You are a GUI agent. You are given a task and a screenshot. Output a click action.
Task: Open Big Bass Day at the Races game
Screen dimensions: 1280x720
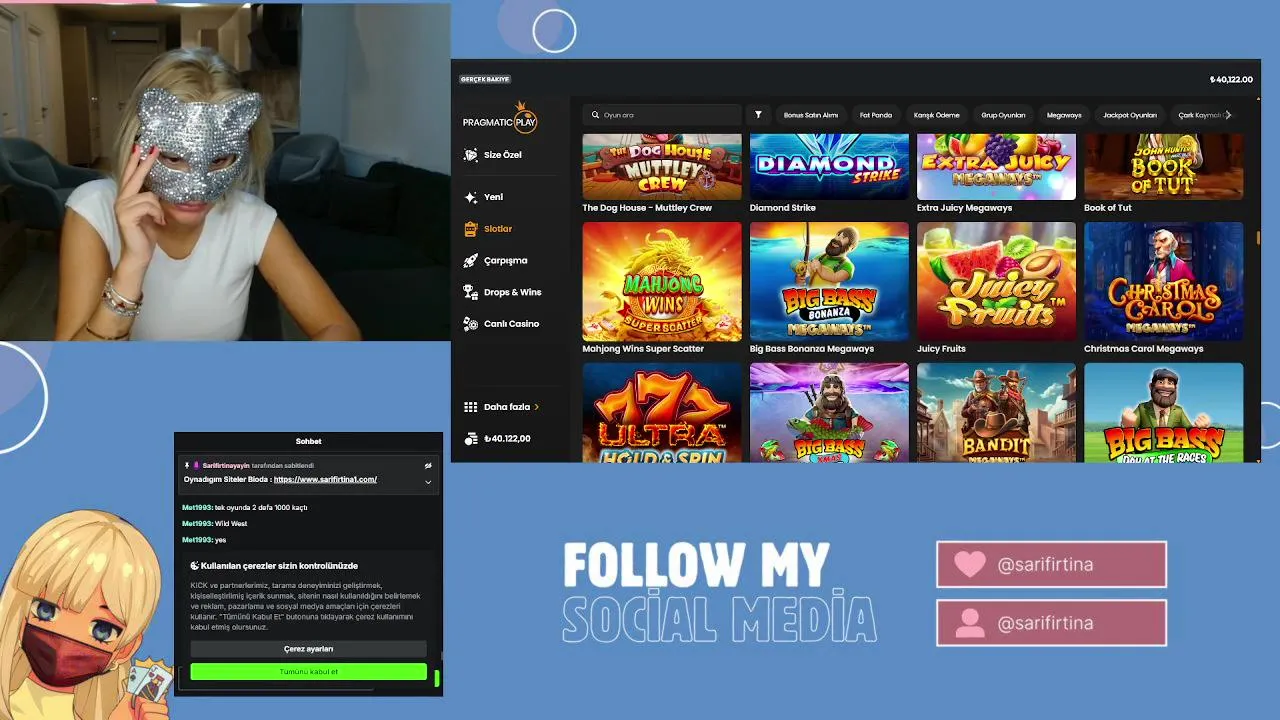coord(1164,412)
